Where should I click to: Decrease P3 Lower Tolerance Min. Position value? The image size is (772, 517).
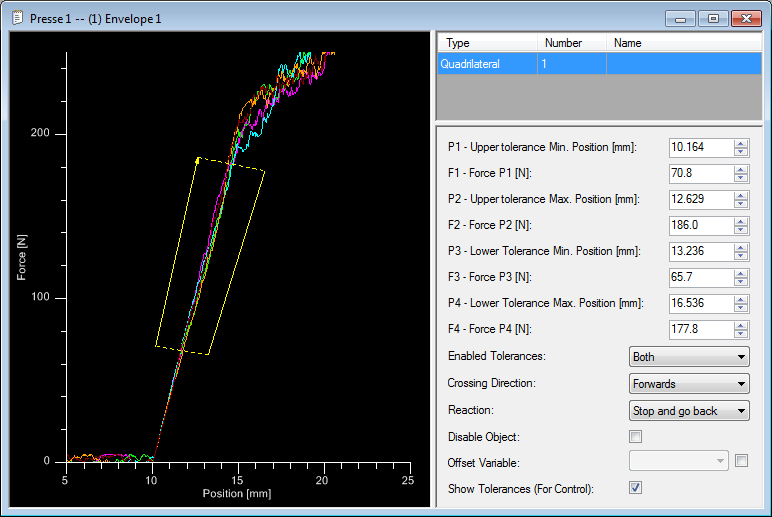point(740,256)
